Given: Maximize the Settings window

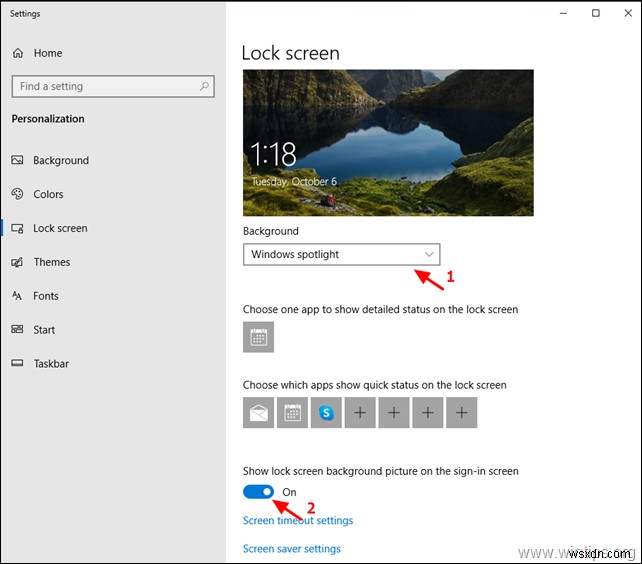Looking at the screenshot, I should [596, 13].
